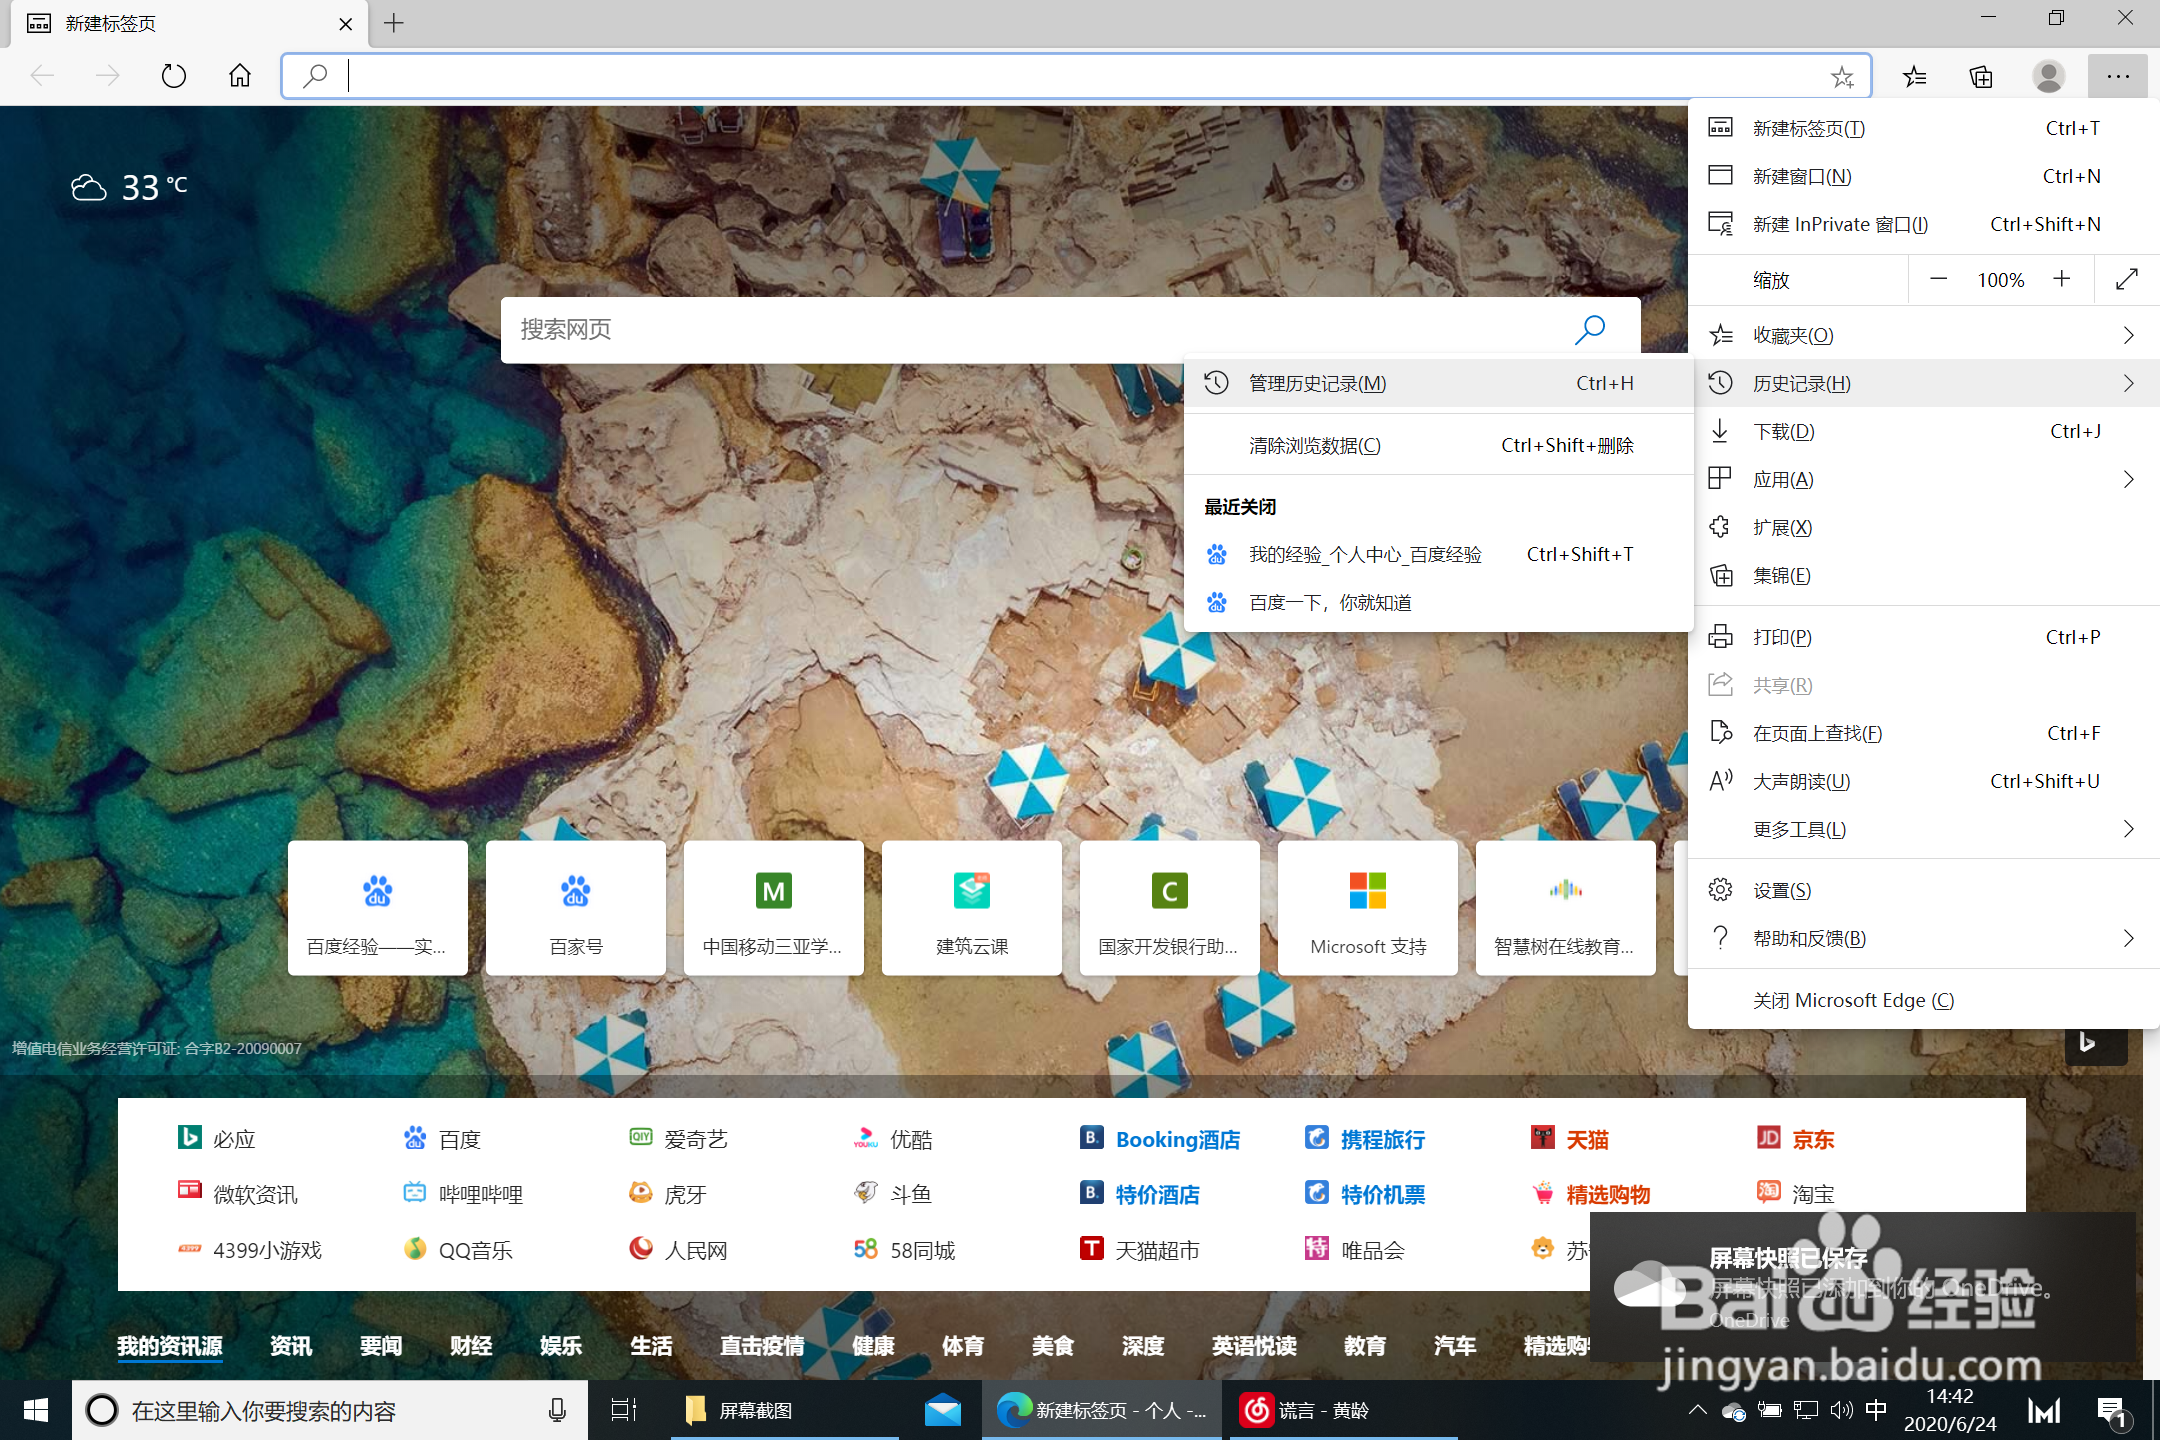Reopen 我的经验_个人中心_百度经验 recently closed
2160x1440 pixels.
[x=1438, y=554]
